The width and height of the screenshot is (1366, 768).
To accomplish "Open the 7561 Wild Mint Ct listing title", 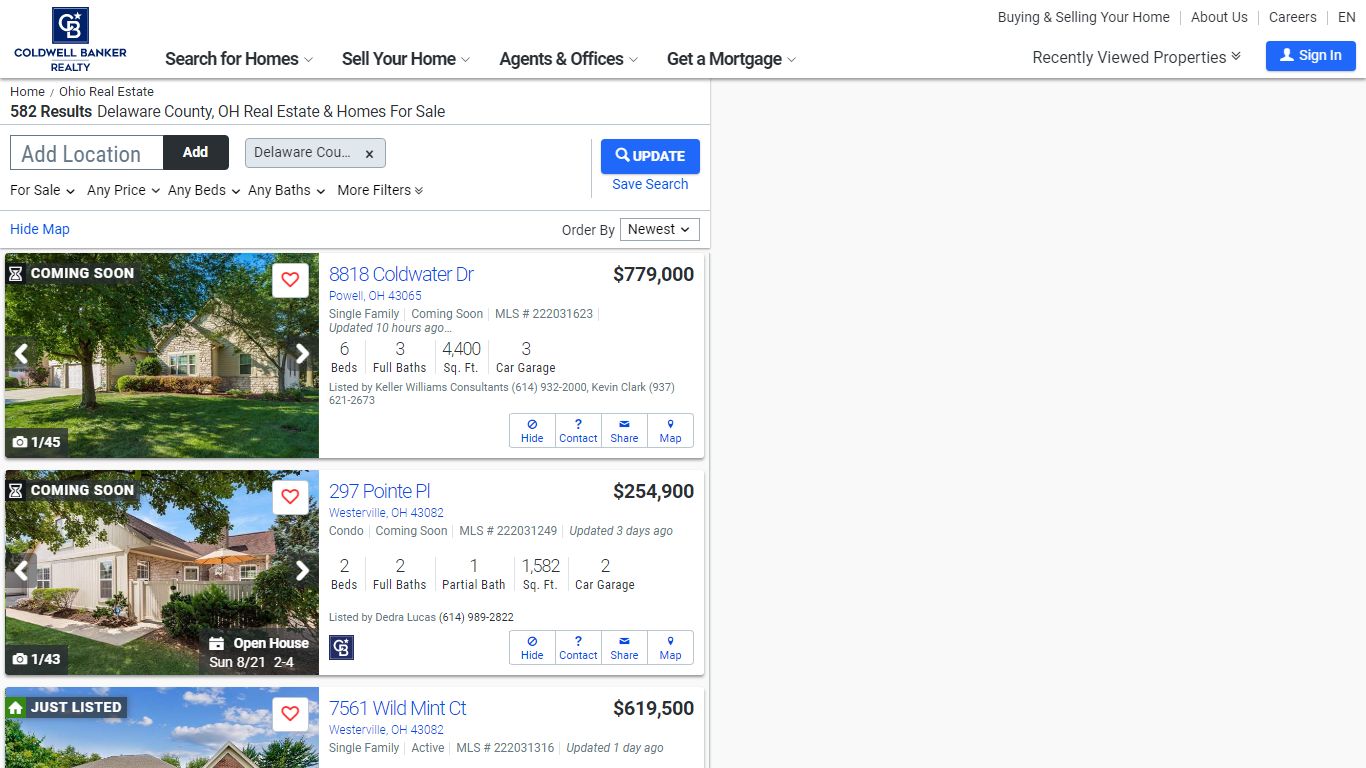I will [397, 708].
